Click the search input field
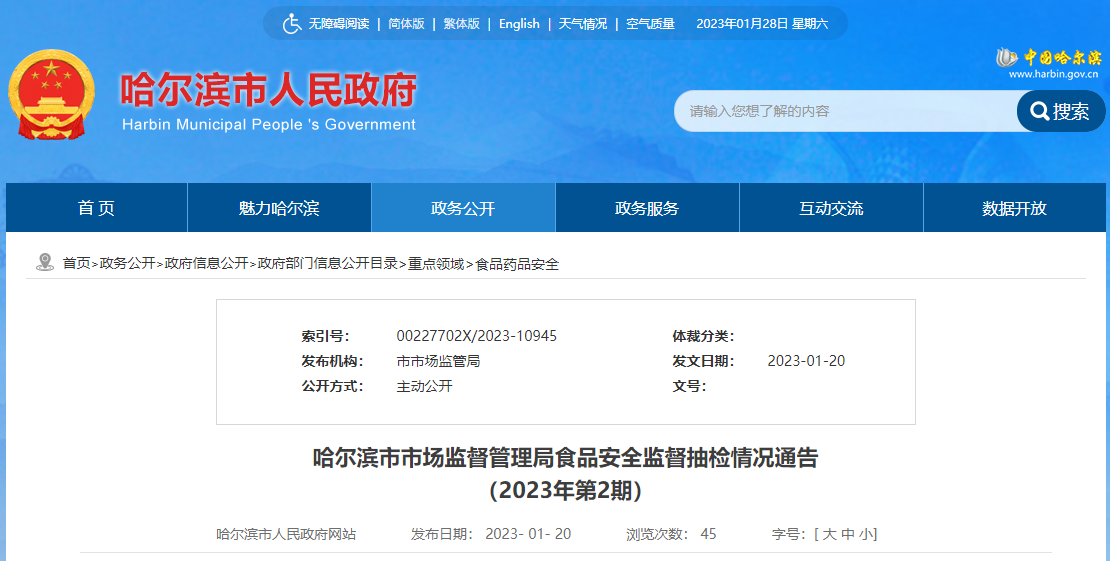Screen dimensions: 1110x561 (x=846, y=111)
